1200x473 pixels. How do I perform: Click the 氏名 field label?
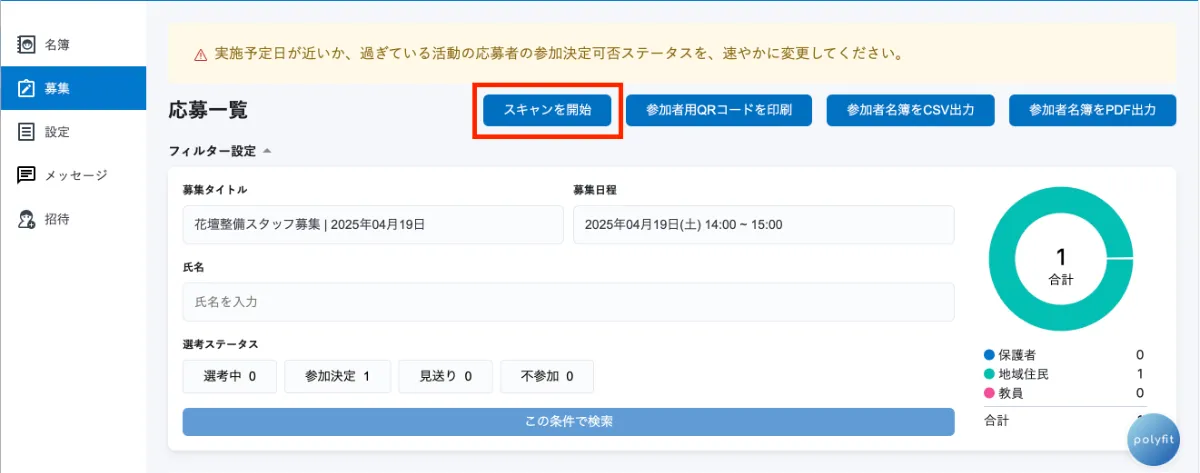194,267
